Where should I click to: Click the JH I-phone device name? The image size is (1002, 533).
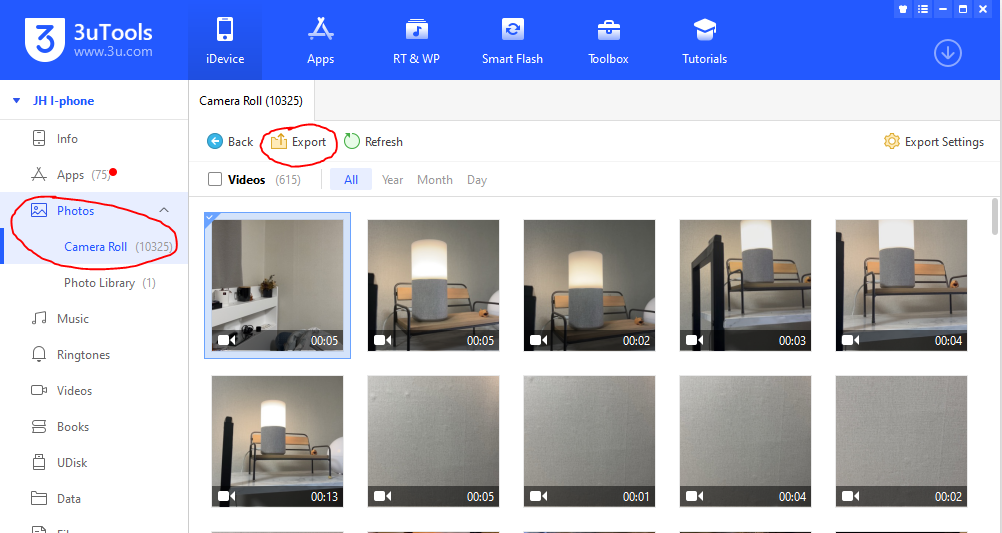pos(63,100)
